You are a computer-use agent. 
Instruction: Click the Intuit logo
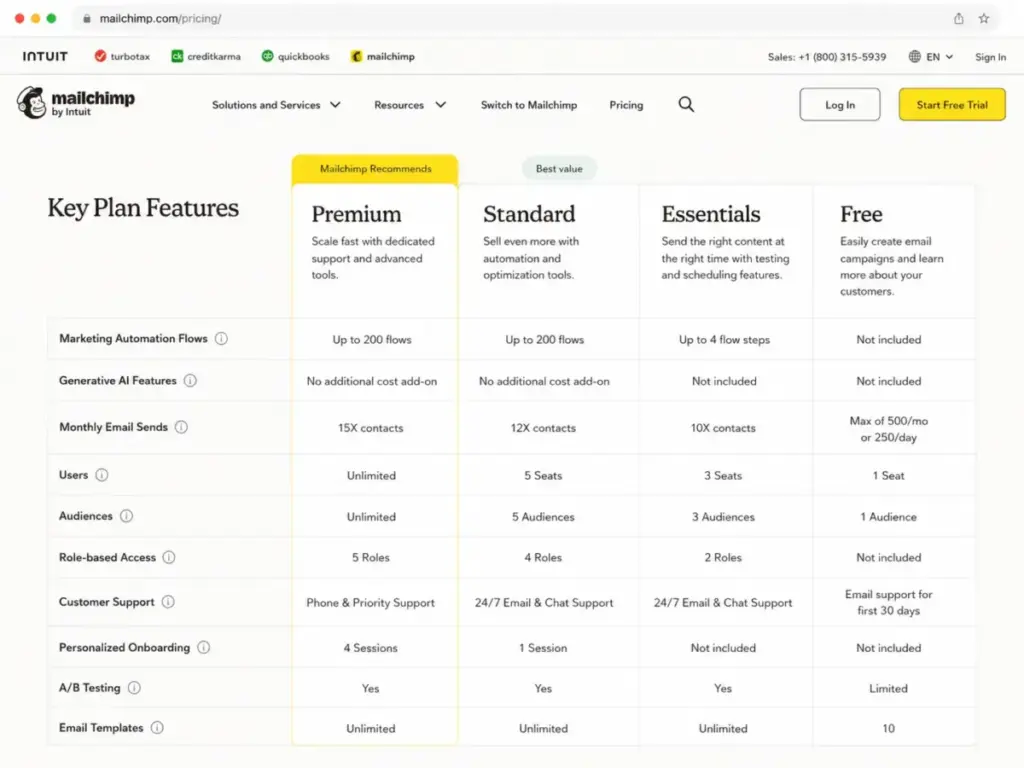(x=45, y=56)
